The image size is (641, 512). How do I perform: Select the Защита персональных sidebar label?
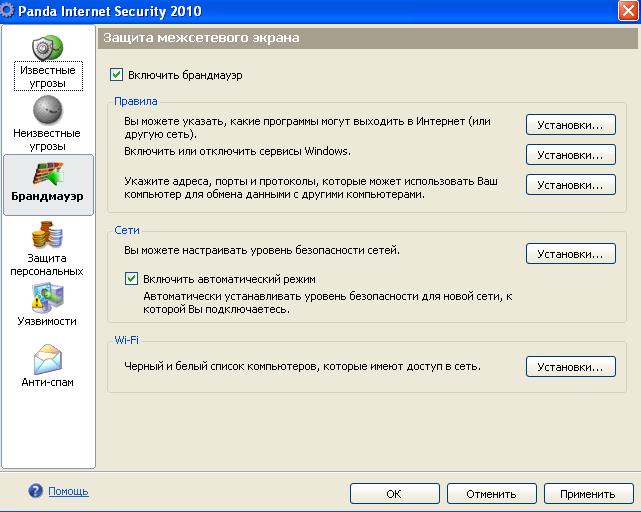[47, 265]
